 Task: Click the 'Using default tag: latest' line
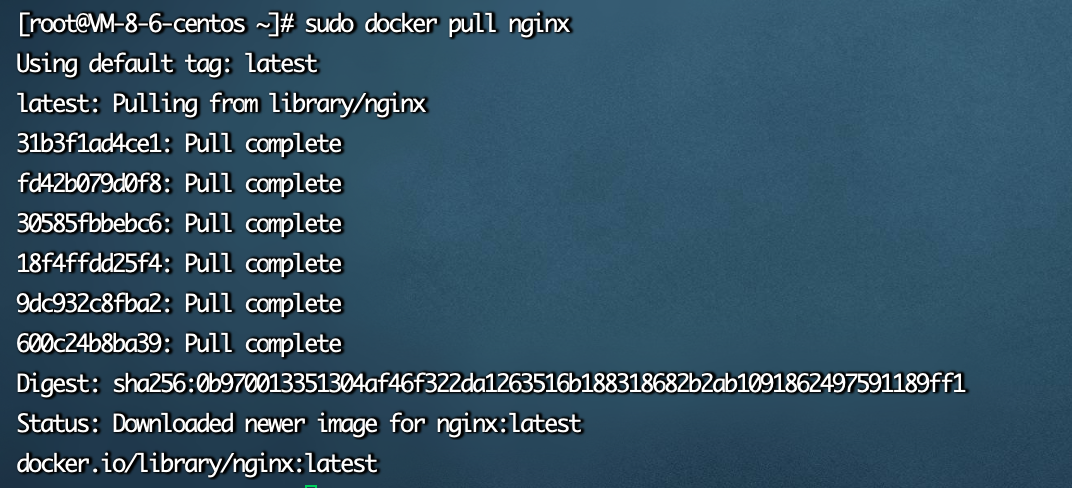coord(168,64)
